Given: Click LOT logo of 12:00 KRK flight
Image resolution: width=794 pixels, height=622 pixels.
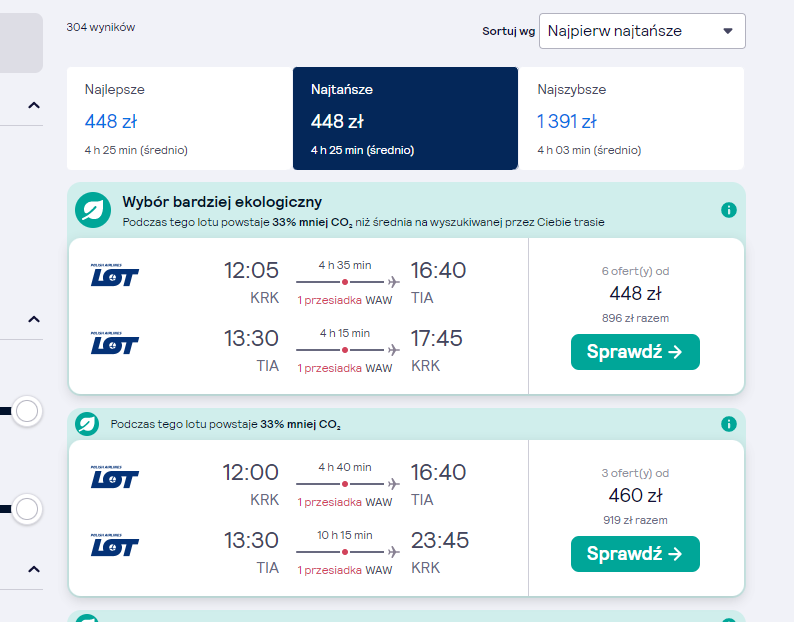Looking at the screenshot, I should pos(114,477).
